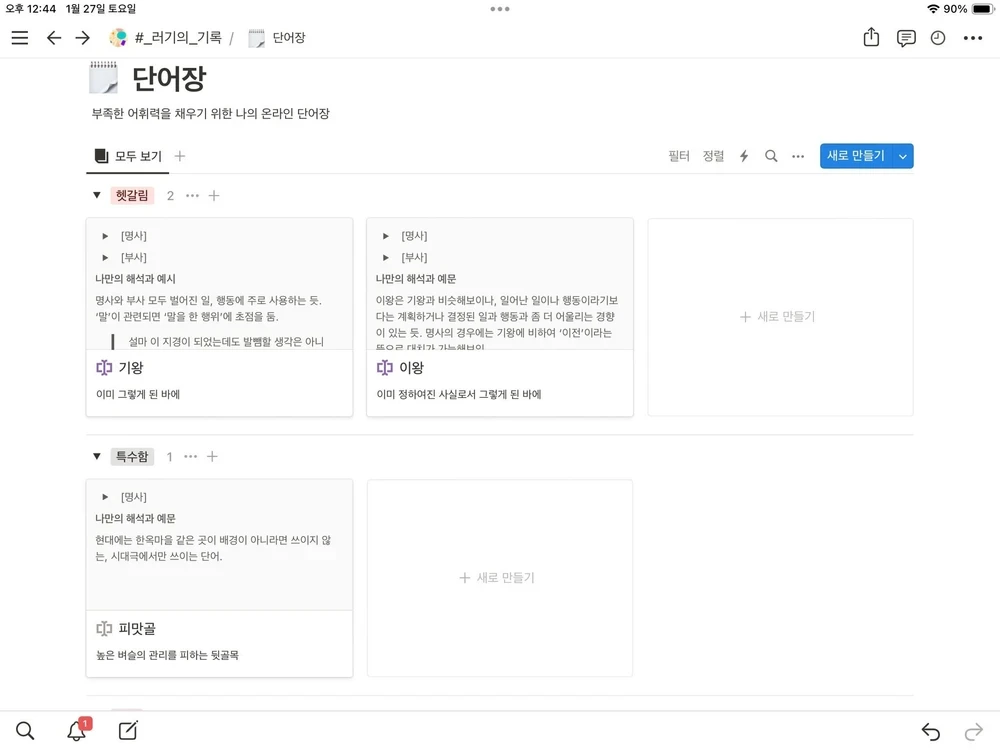
Task: Undo with the bottom arrow
Action: click(x=931, y=732)
